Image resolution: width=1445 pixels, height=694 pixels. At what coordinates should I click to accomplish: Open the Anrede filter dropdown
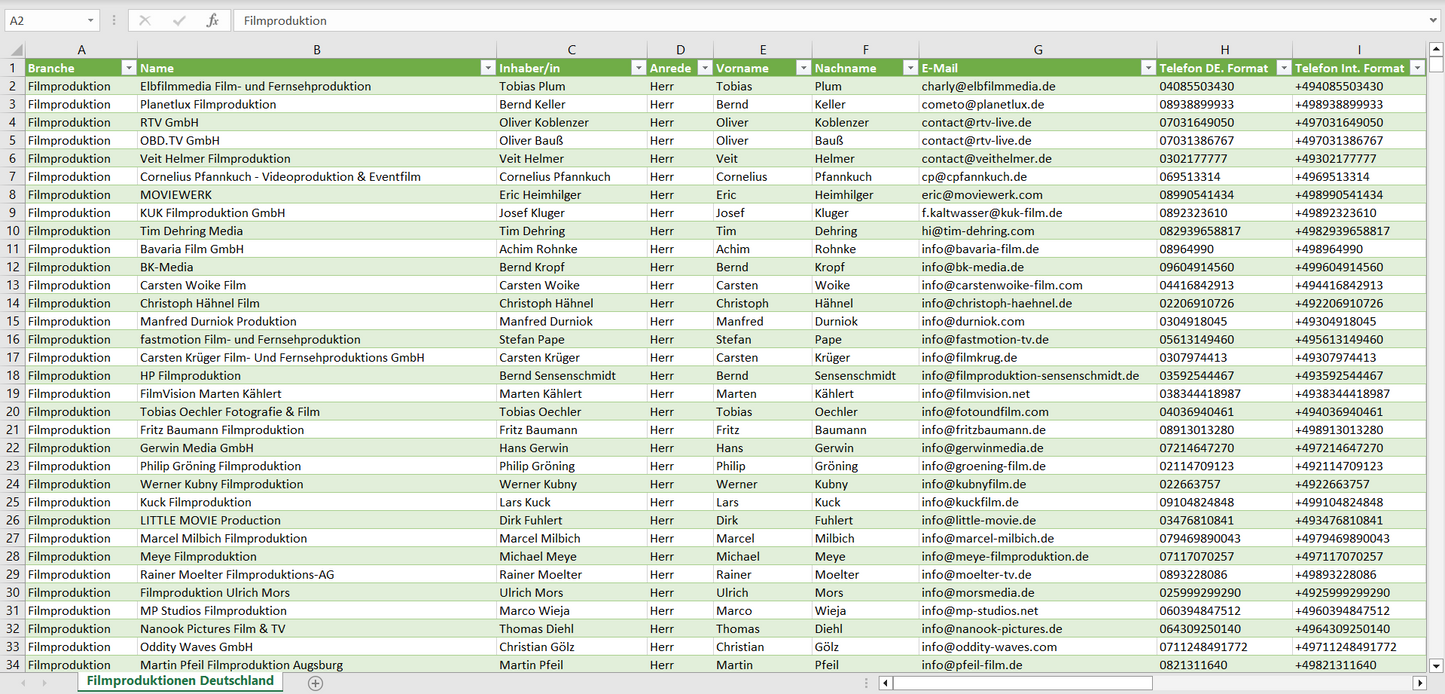(704, 68)
